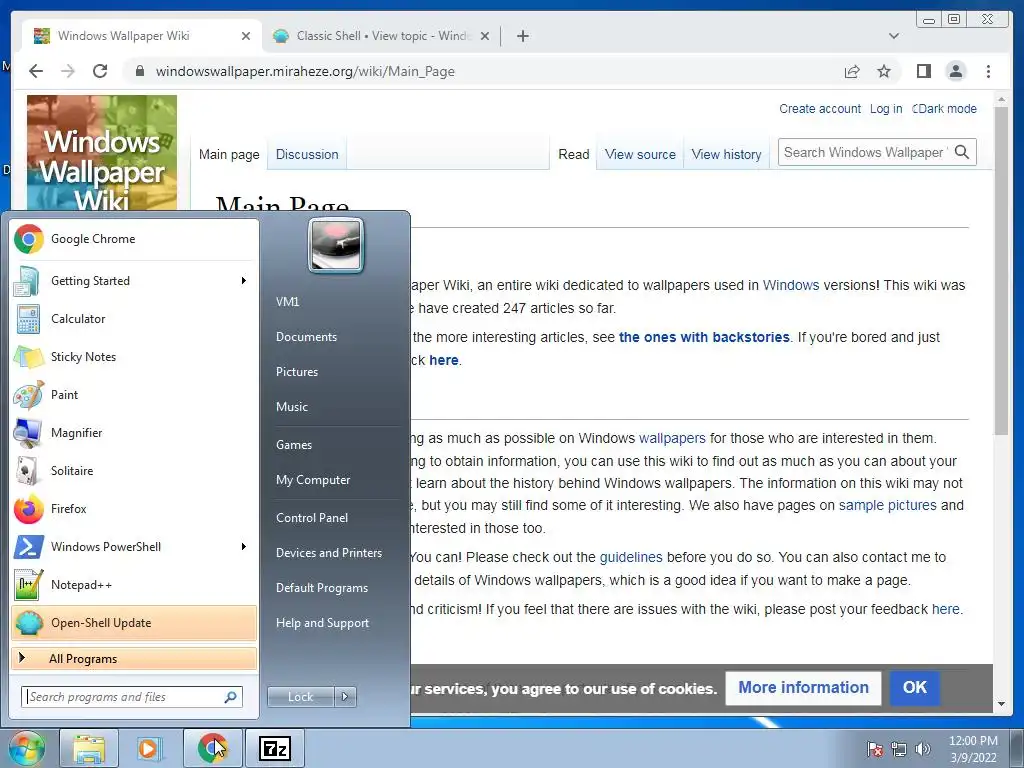Switch to the Classic Shell tab

click(x=381, y=36)
